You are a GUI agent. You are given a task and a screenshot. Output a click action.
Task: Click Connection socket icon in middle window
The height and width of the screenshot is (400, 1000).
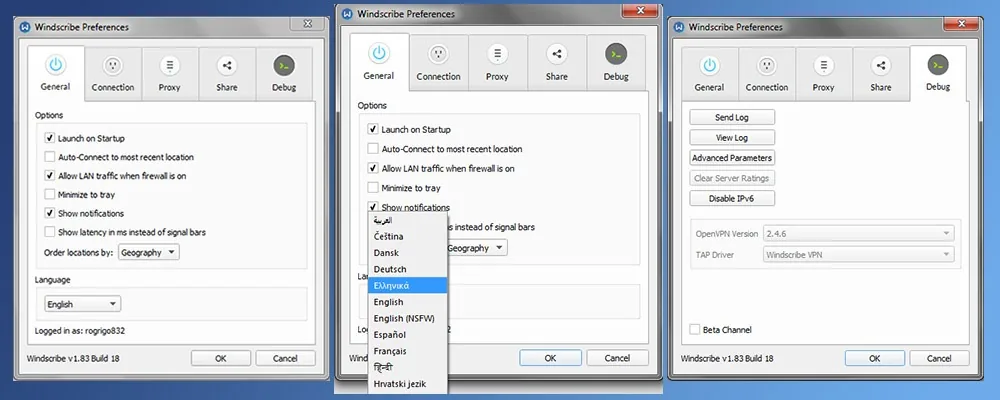(438, 54)
